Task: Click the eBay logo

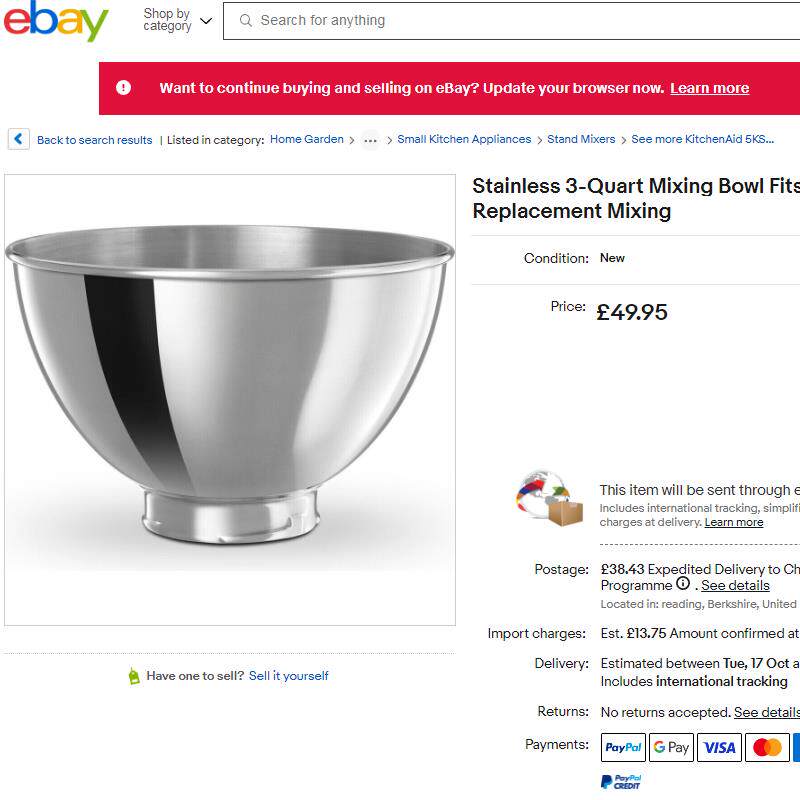Action: (55, 21)
